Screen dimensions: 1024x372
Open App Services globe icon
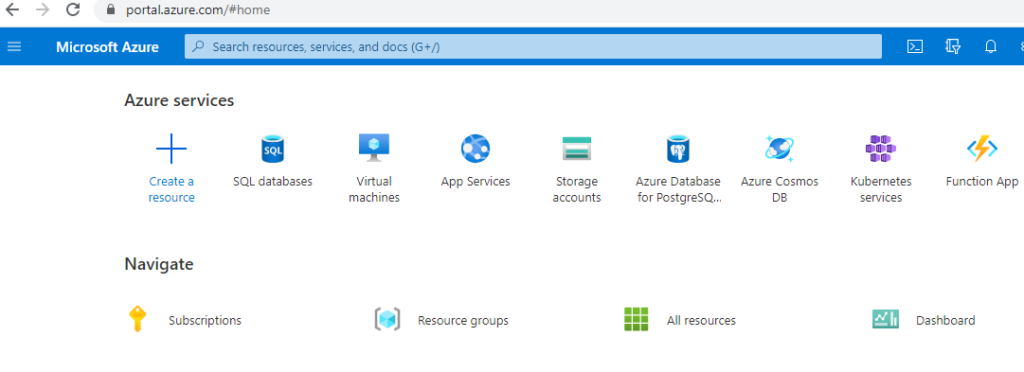pyautogui.click(x=475, y=149)
